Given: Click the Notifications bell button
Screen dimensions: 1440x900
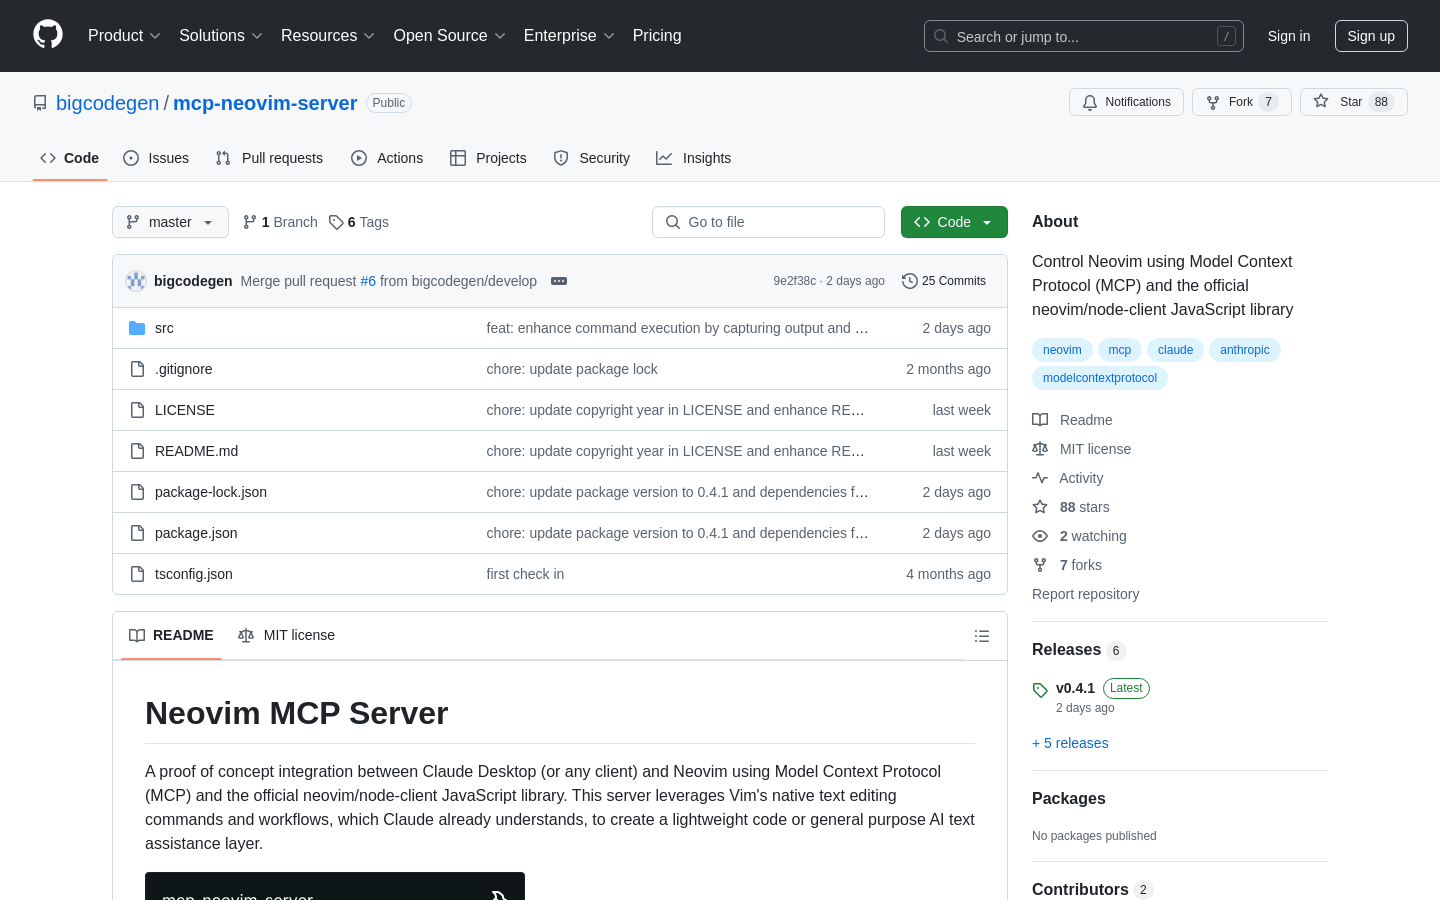Looking at the screenshot, I should point(1126,102).
